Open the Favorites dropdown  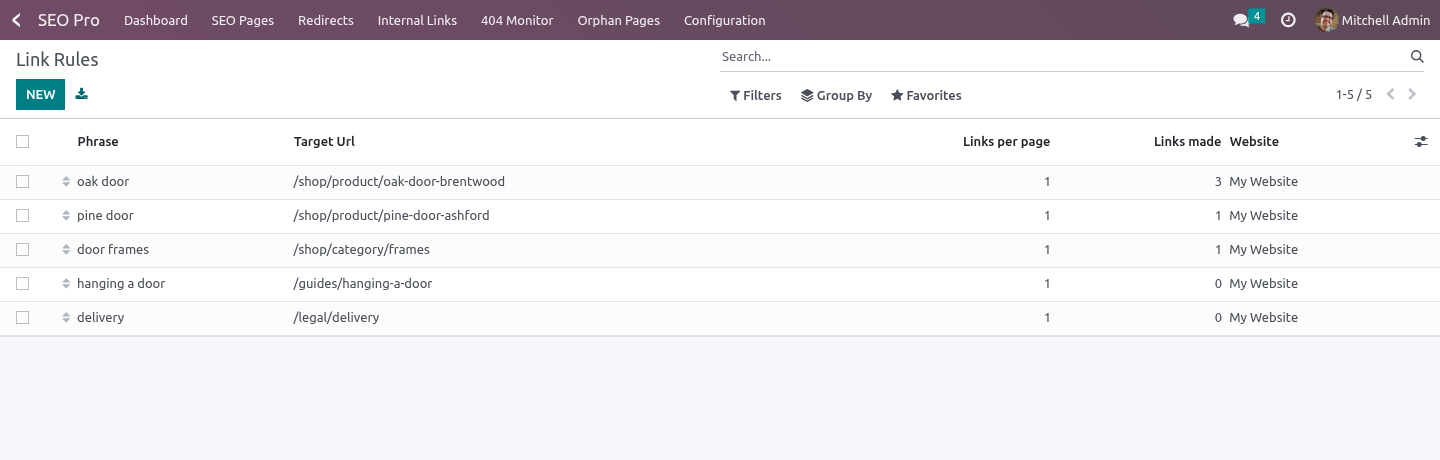(926, 96)
